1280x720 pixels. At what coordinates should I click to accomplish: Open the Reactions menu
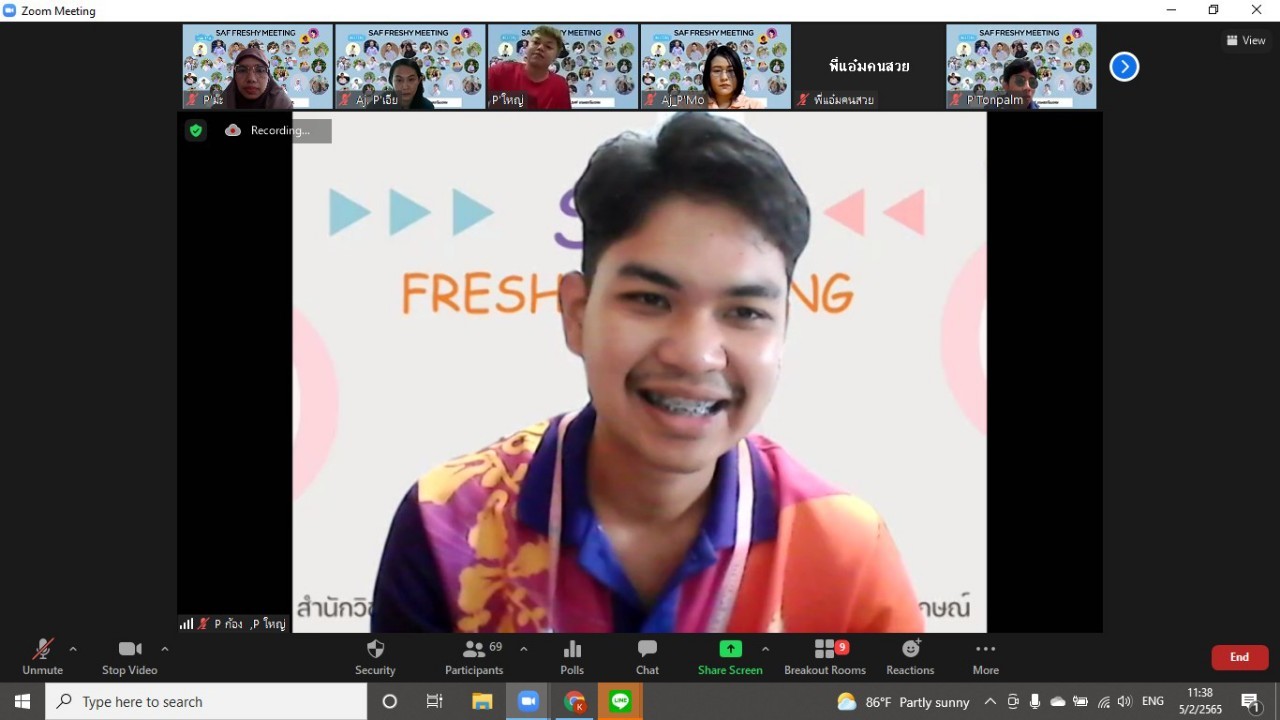coord(910,656)
